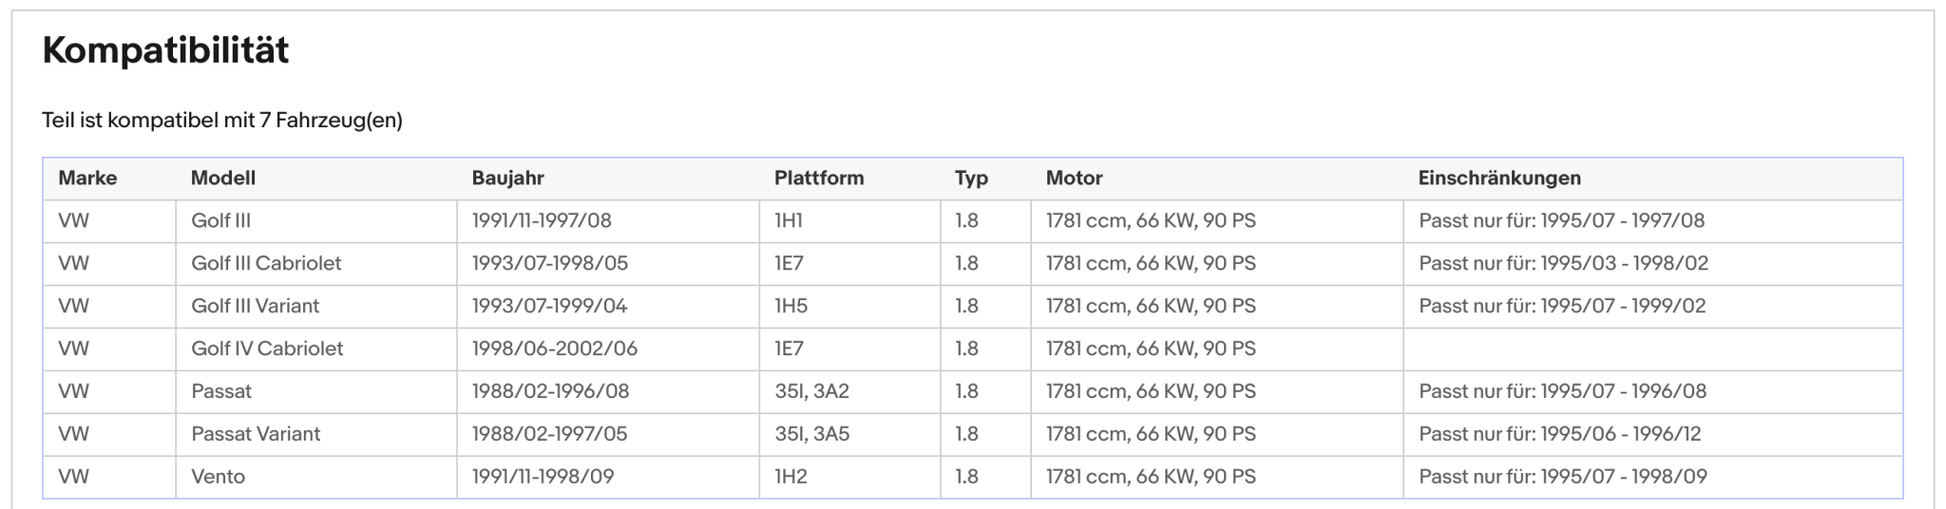Viewport: 1946px width, 509px height.
Task: Click the Einschränkungen column header
Action: [1499, 178]
